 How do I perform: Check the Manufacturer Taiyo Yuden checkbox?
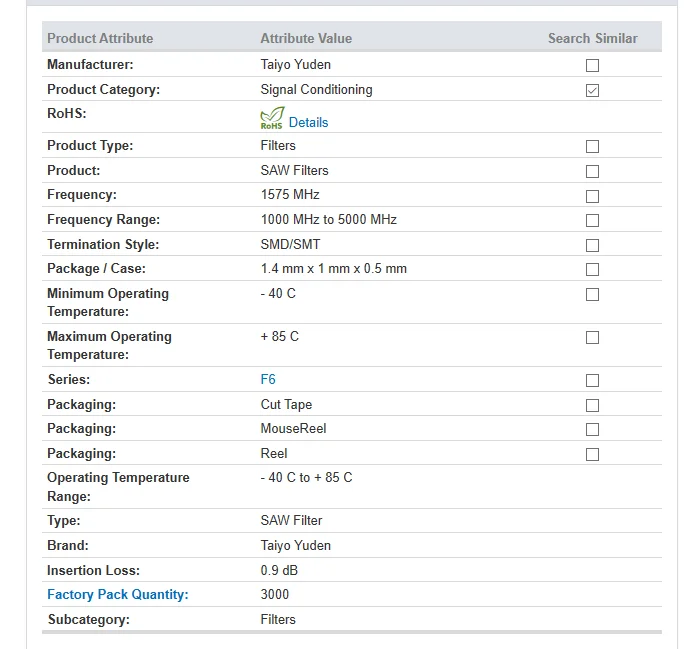[x=592, y=65]
